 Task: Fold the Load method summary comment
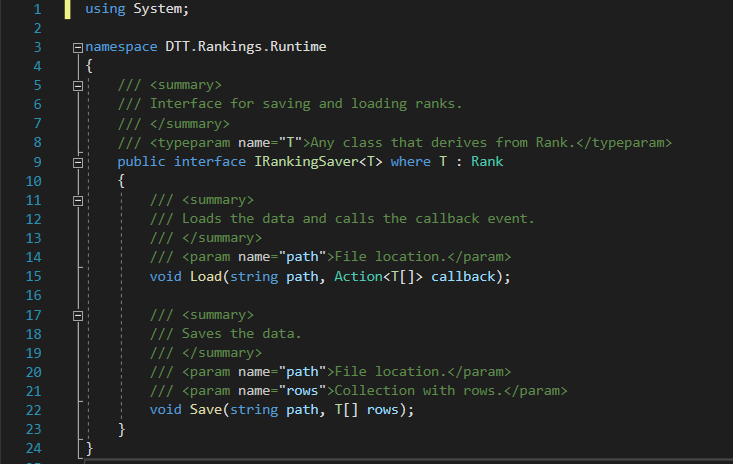coord(78,200)
